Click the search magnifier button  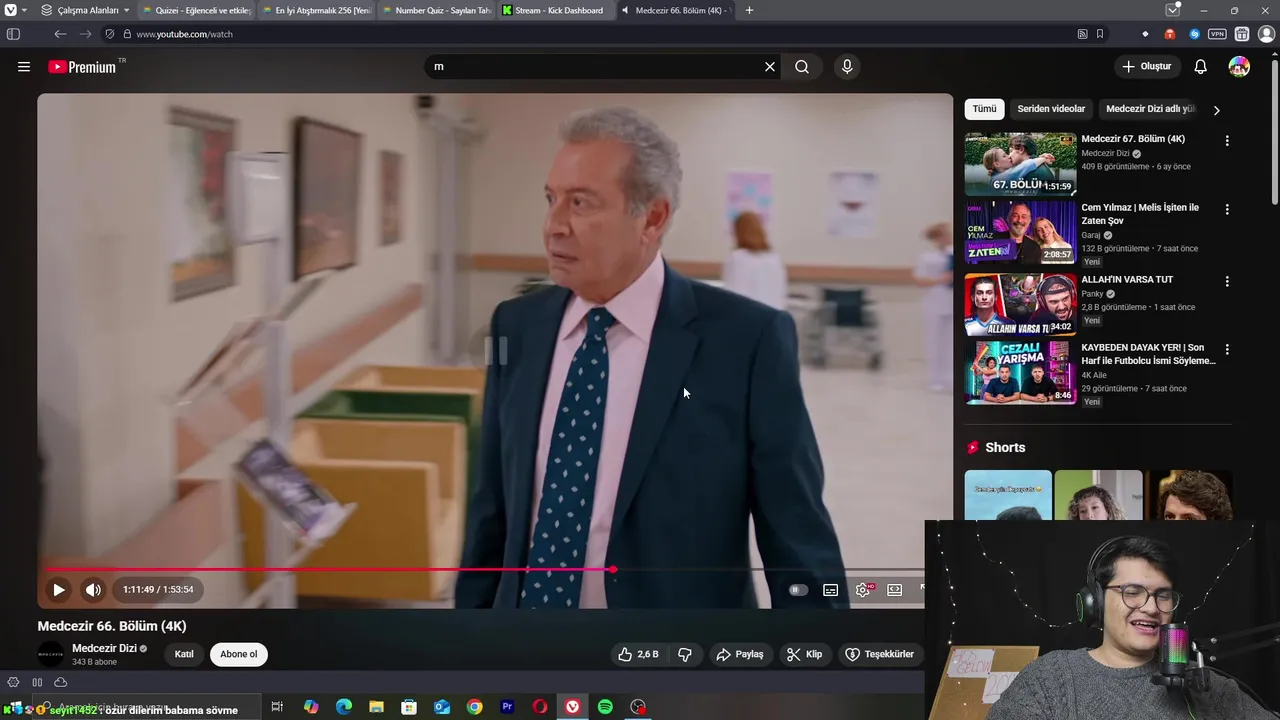click(802, 67)
